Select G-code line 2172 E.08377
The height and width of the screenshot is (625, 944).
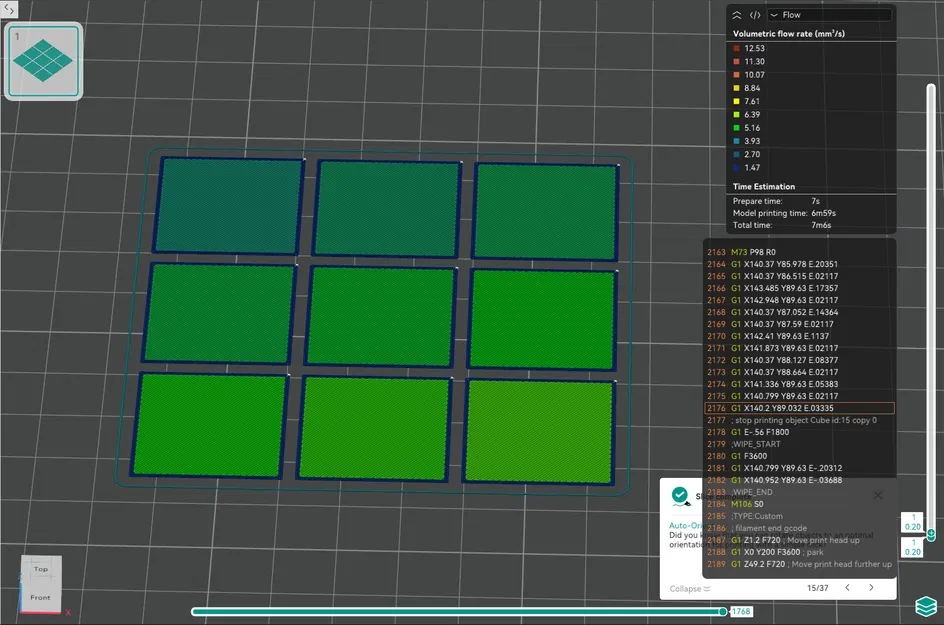pyautogui.click(x=799, y=360)
